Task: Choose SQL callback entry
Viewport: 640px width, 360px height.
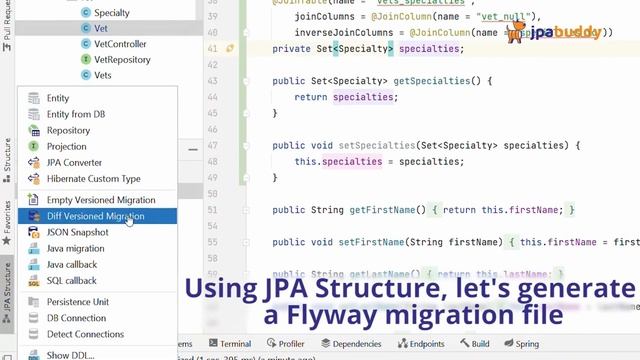Action: click(98, 280)
